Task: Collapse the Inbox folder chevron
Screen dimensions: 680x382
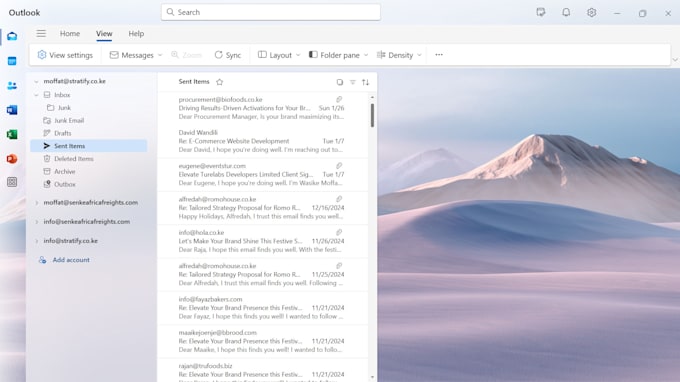Action: 36,95
